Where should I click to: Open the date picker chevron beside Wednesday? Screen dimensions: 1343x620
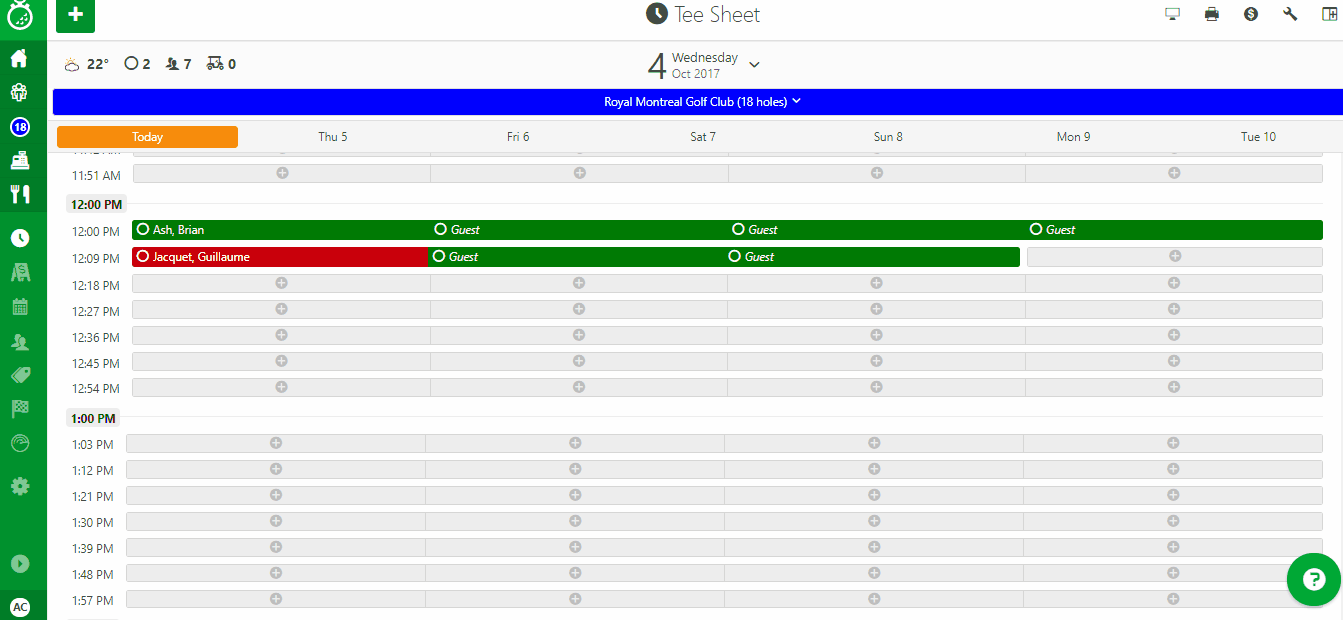[754, 65]
